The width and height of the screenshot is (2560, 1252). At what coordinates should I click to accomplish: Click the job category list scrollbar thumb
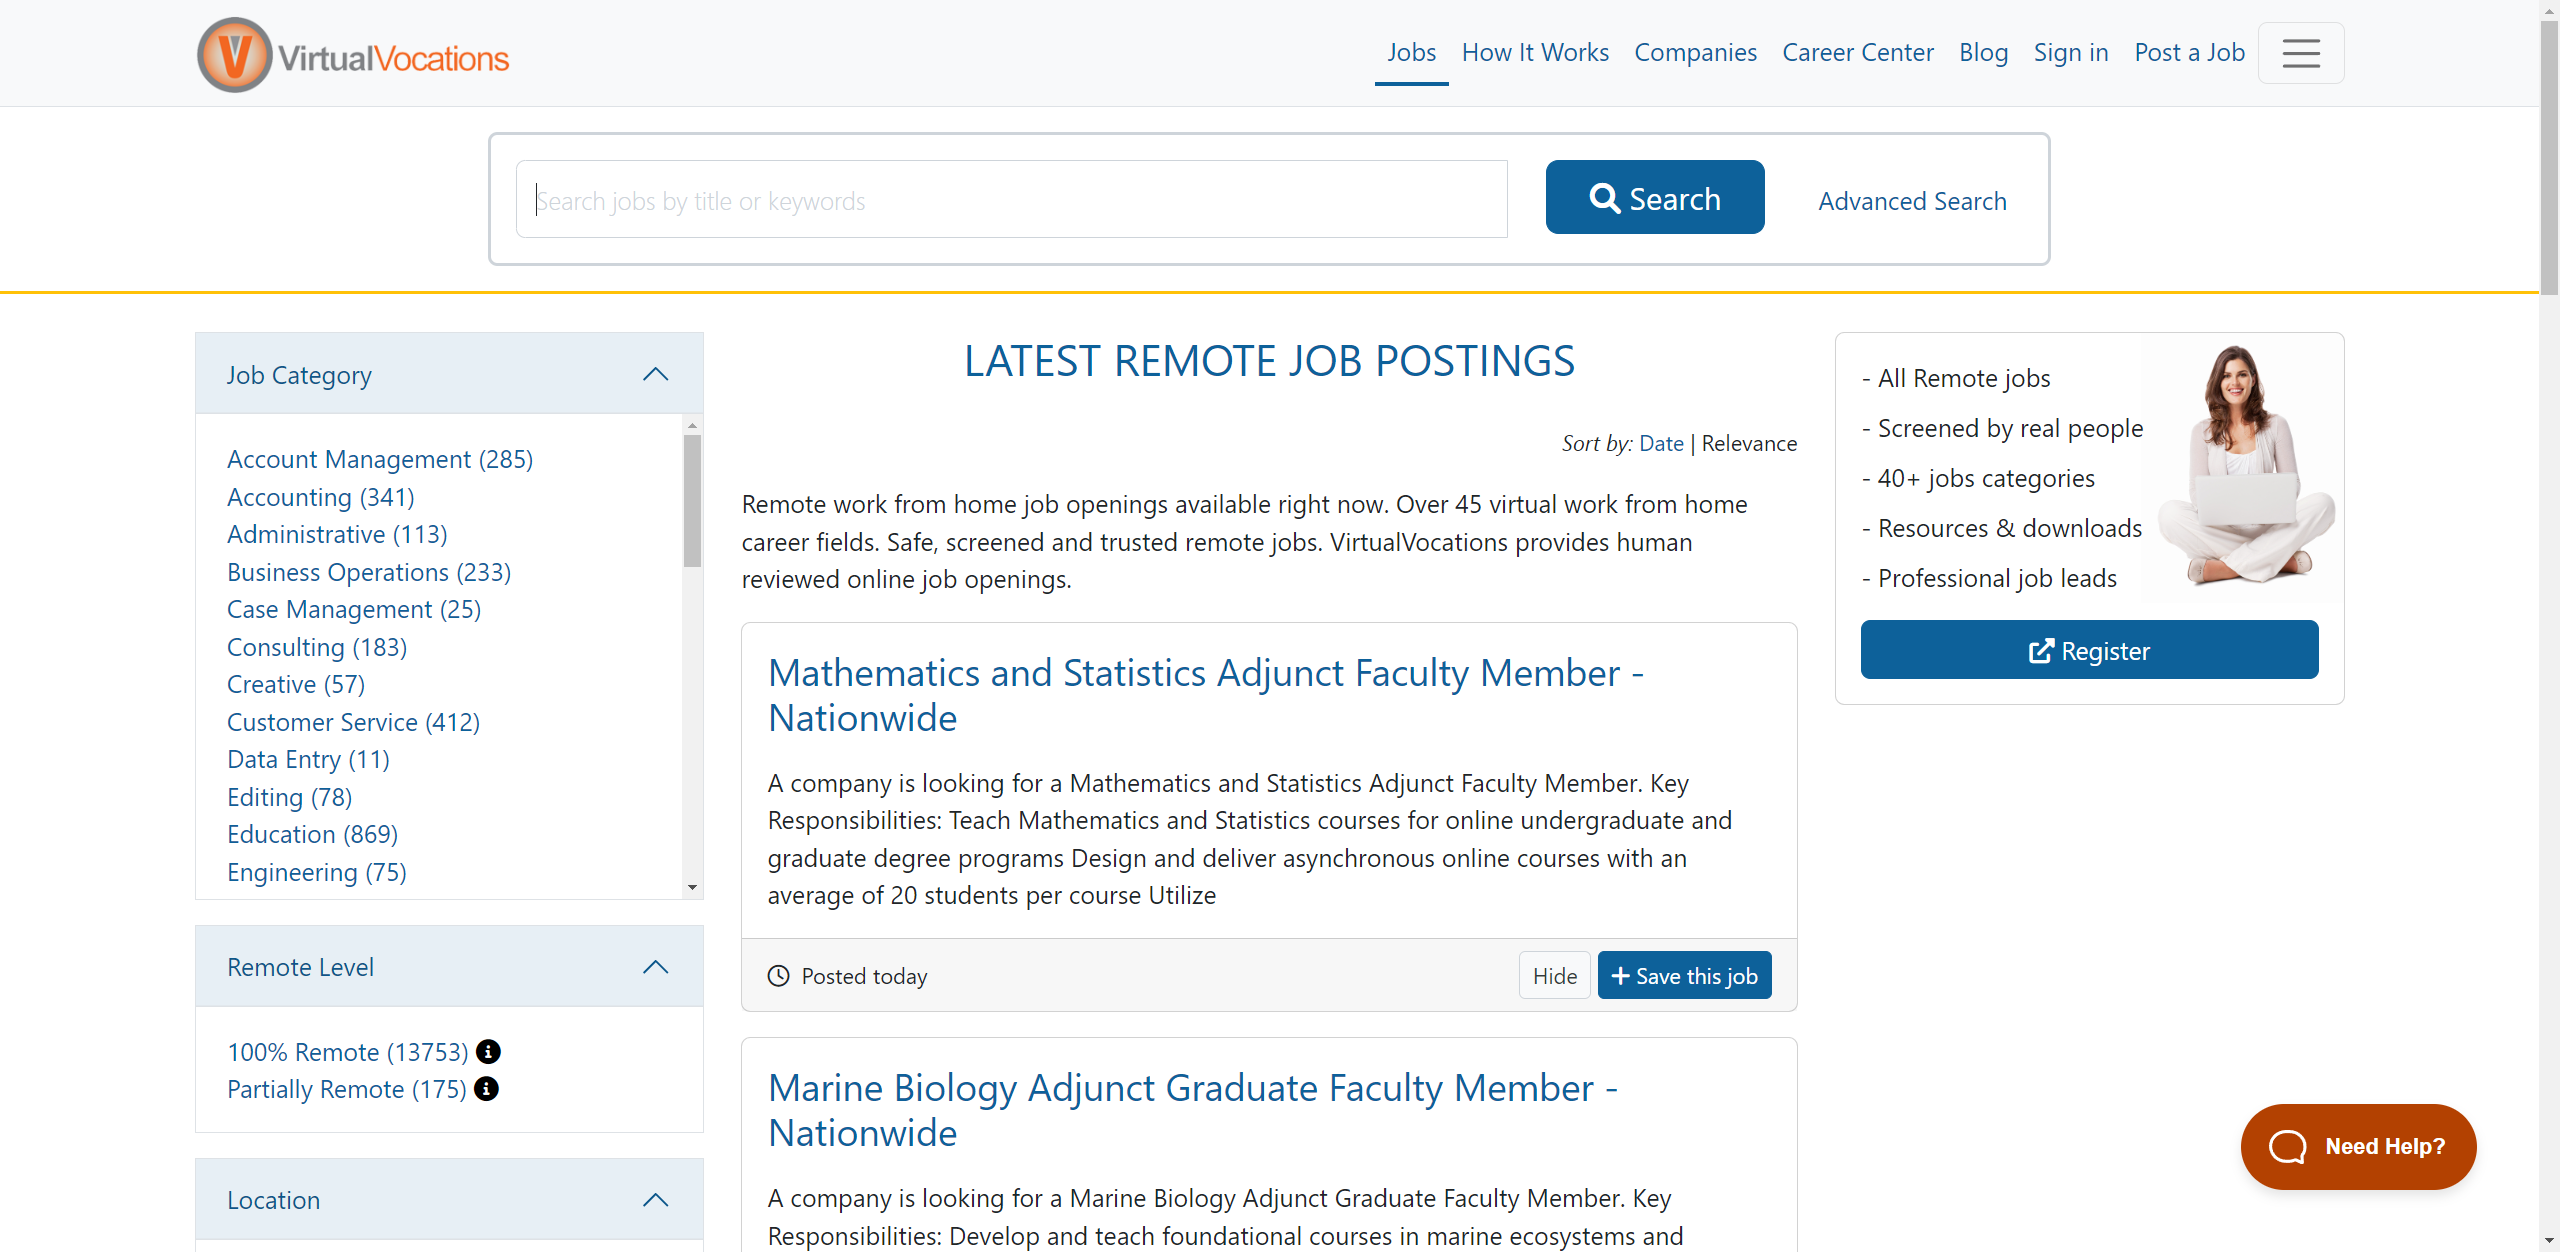692,500
